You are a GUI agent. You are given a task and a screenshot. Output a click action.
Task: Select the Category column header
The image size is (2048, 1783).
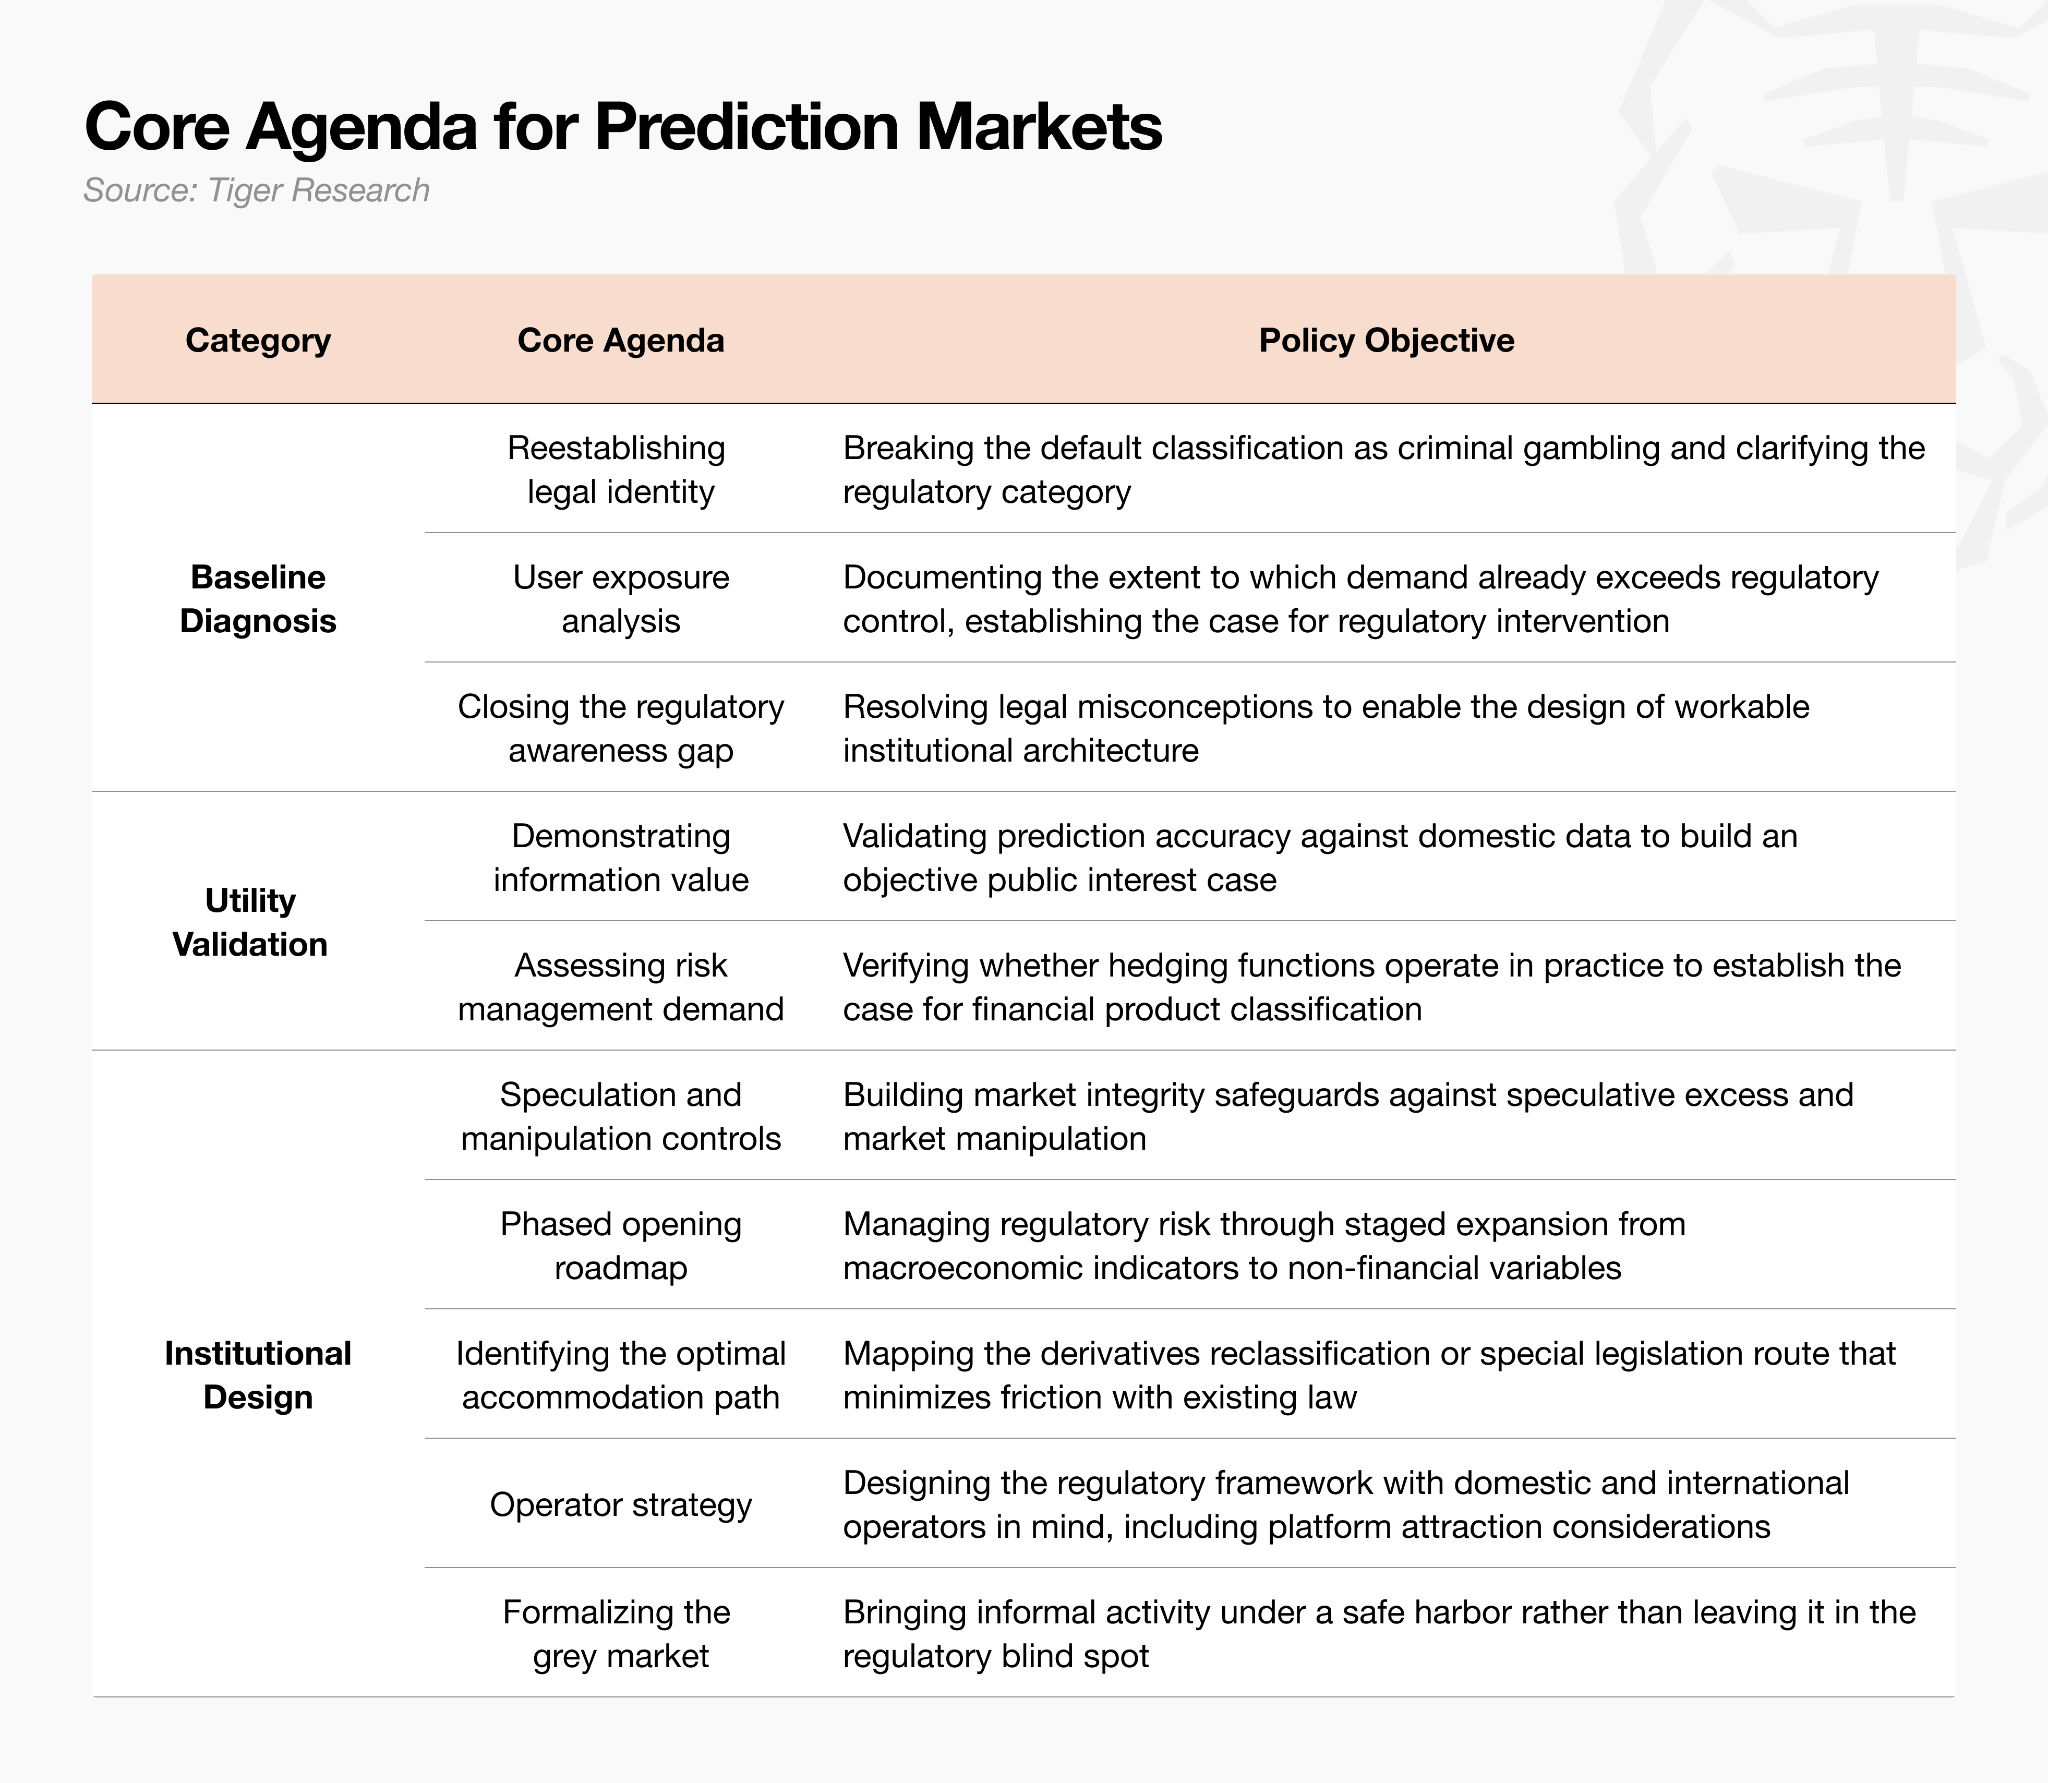258,340
